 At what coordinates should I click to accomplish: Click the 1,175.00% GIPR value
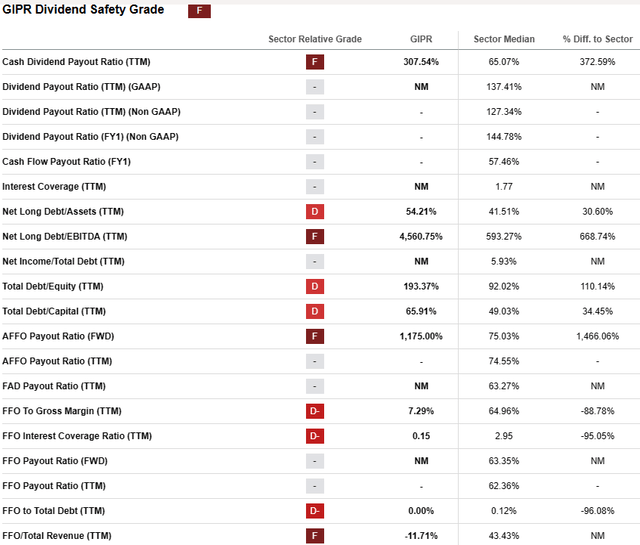click(421, 336)
